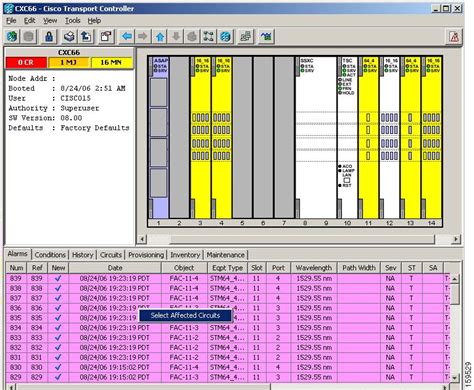Image resolution: width=474 pixels, height=390 pixels.
Task: Switch to the History tab
Action: point(83,255)
